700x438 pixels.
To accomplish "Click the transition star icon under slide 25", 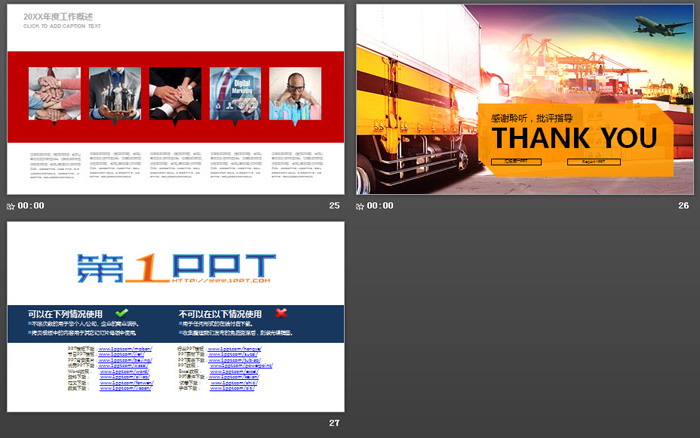I will pyautogui.click(x=12, y=206).
